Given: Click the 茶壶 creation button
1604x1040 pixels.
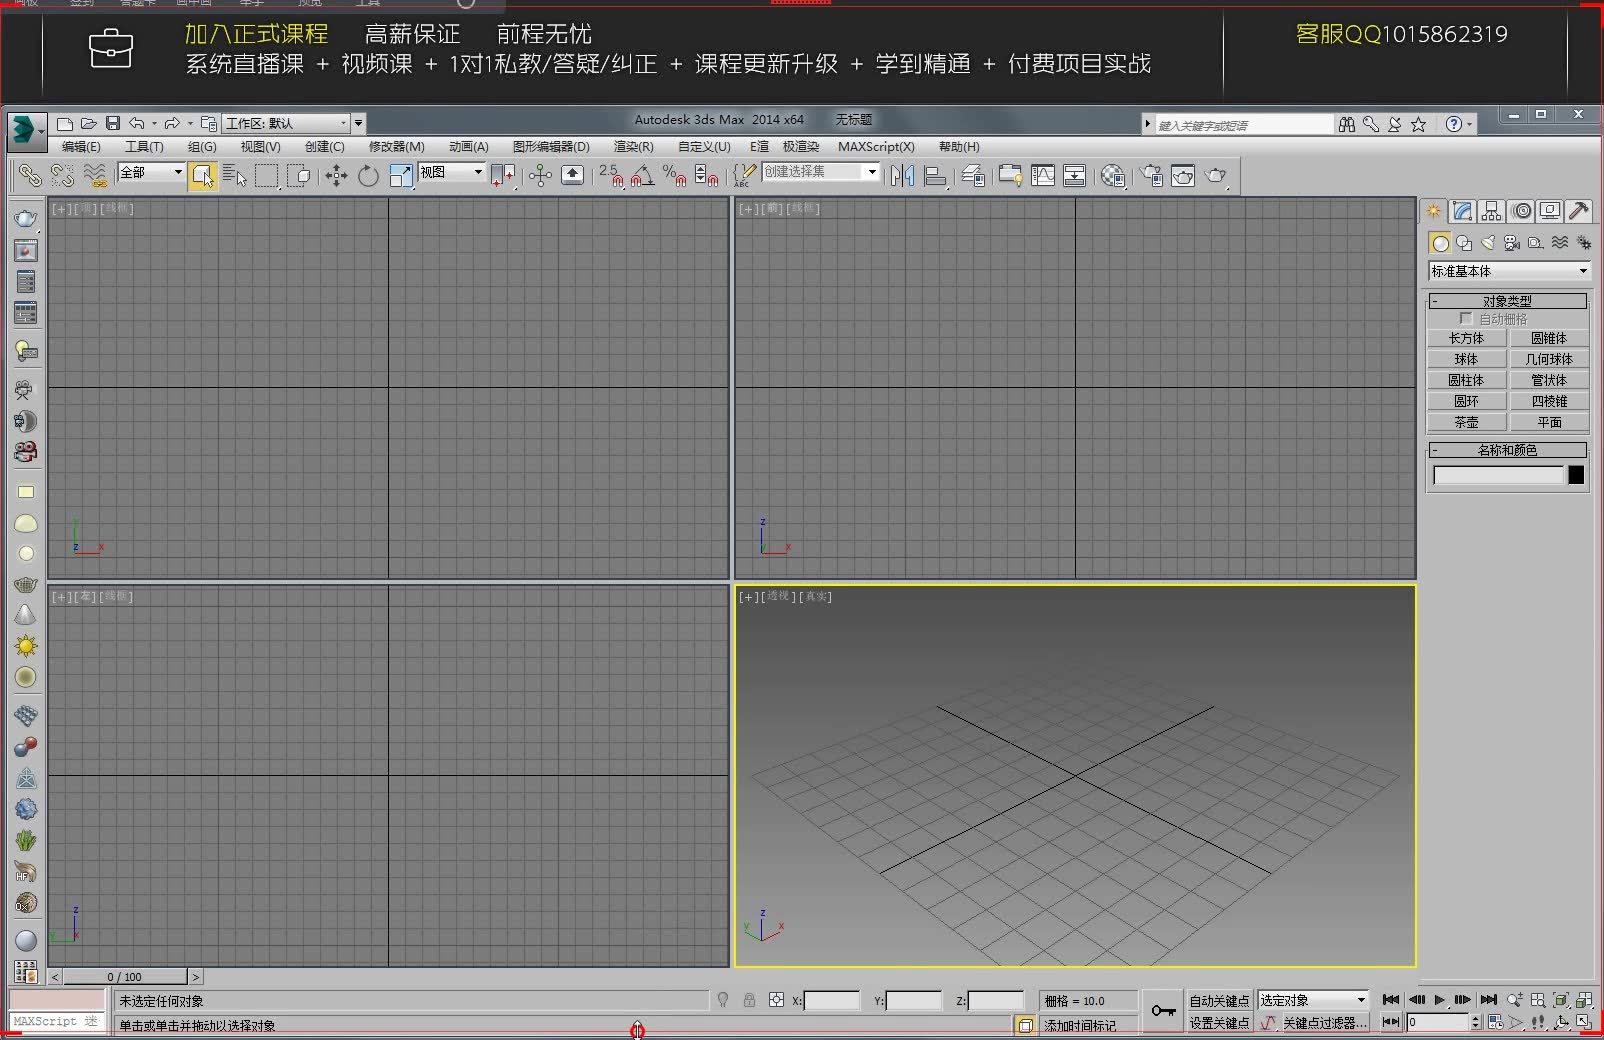Looking at the screenshot, I should [1466, 421].
